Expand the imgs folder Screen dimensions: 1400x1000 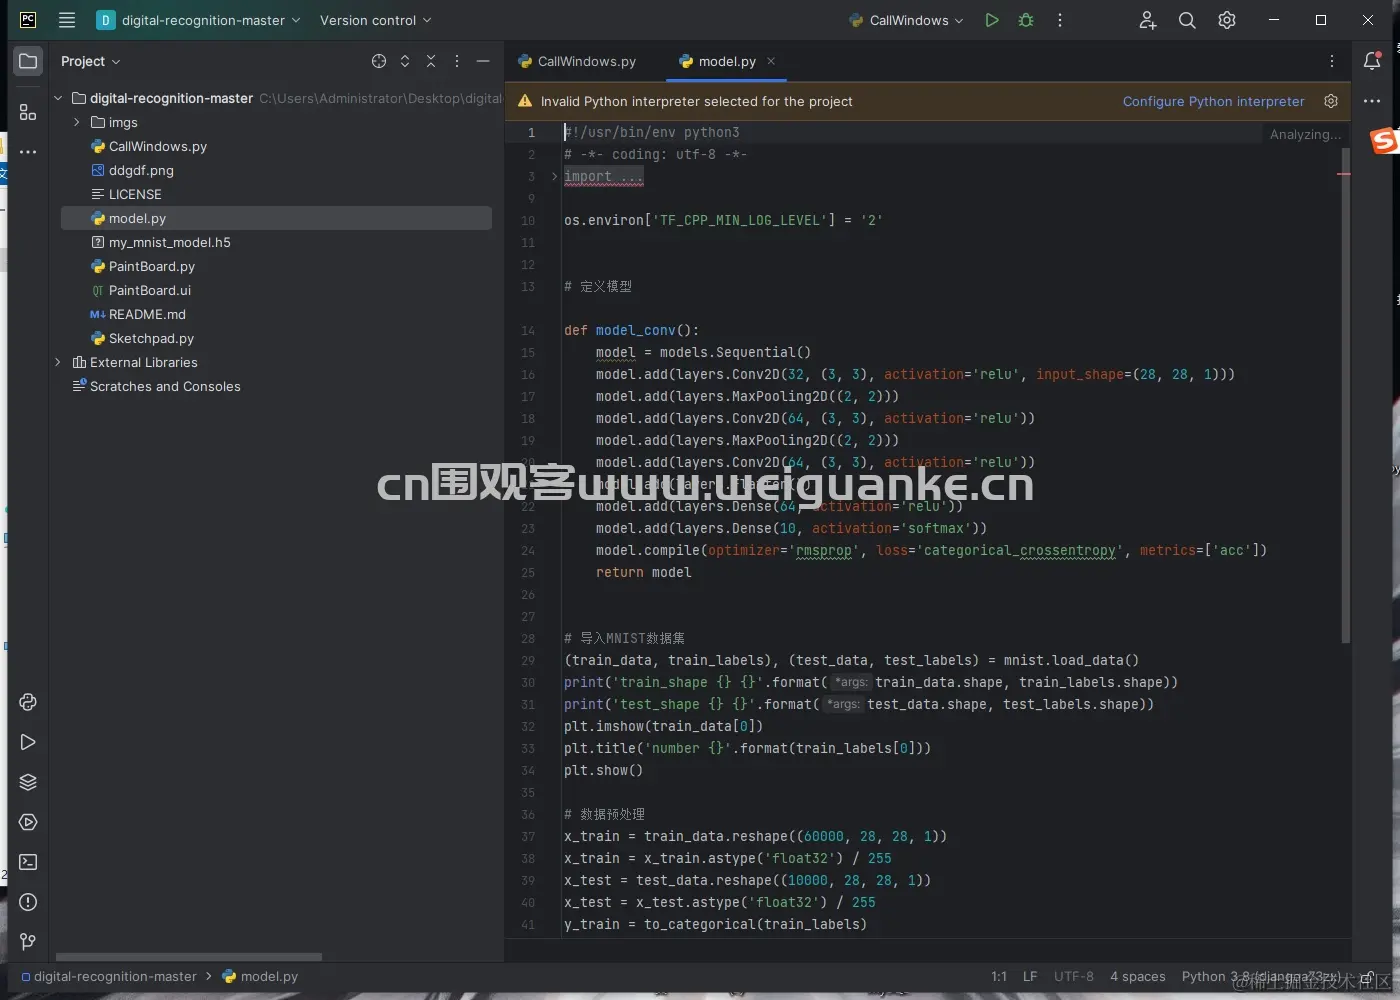pos(77,122)
